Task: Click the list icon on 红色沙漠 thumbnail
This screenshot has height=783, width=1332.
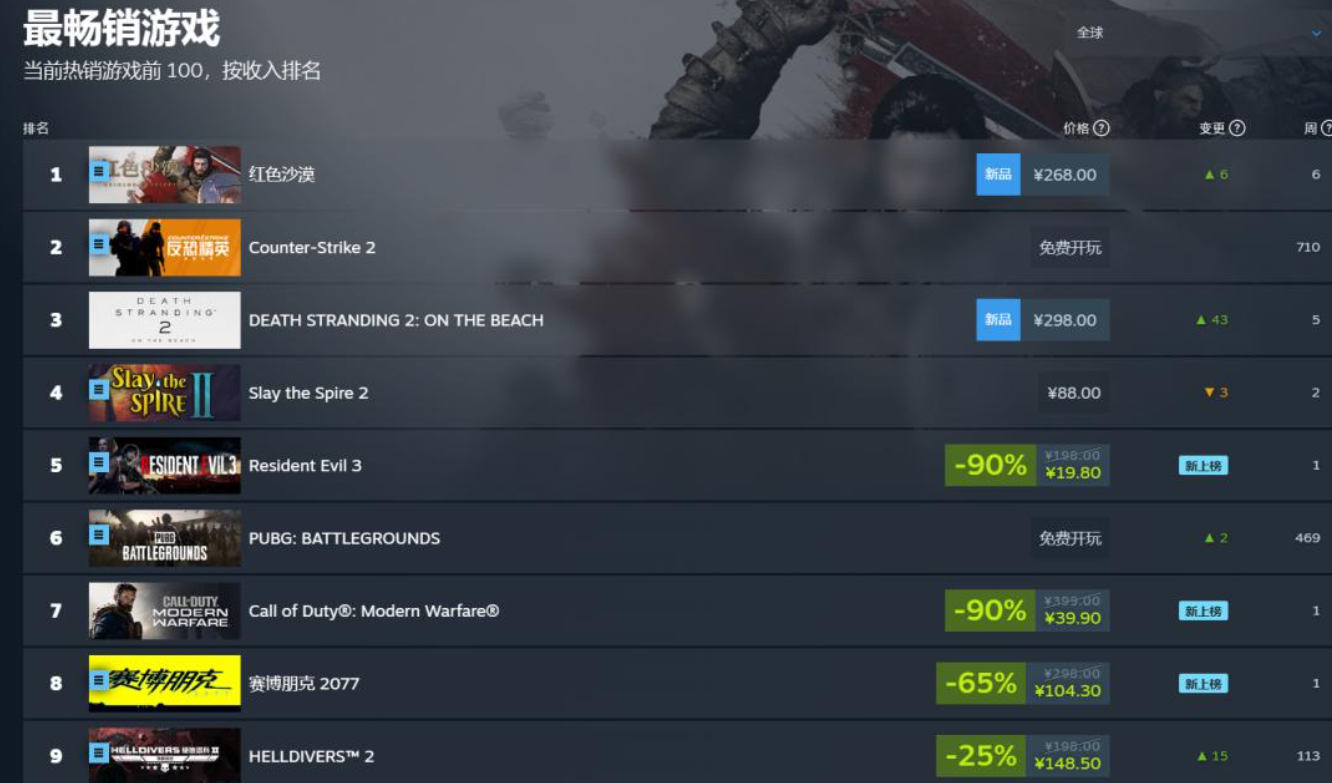Action: click(x=99, y=171)
